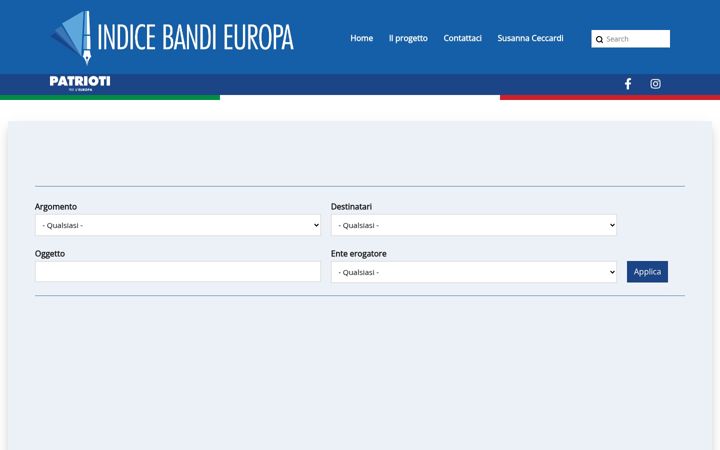Click the Argomento label
The image size is (720, 450).
56,207
